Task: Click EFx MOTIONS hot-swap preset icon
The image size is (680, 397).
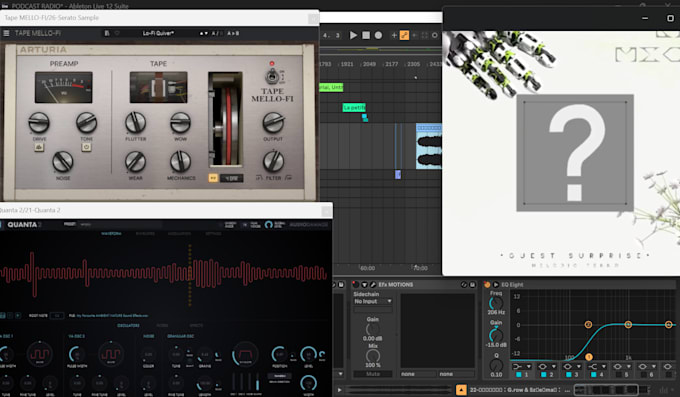Action: click(x=464, y=285)
